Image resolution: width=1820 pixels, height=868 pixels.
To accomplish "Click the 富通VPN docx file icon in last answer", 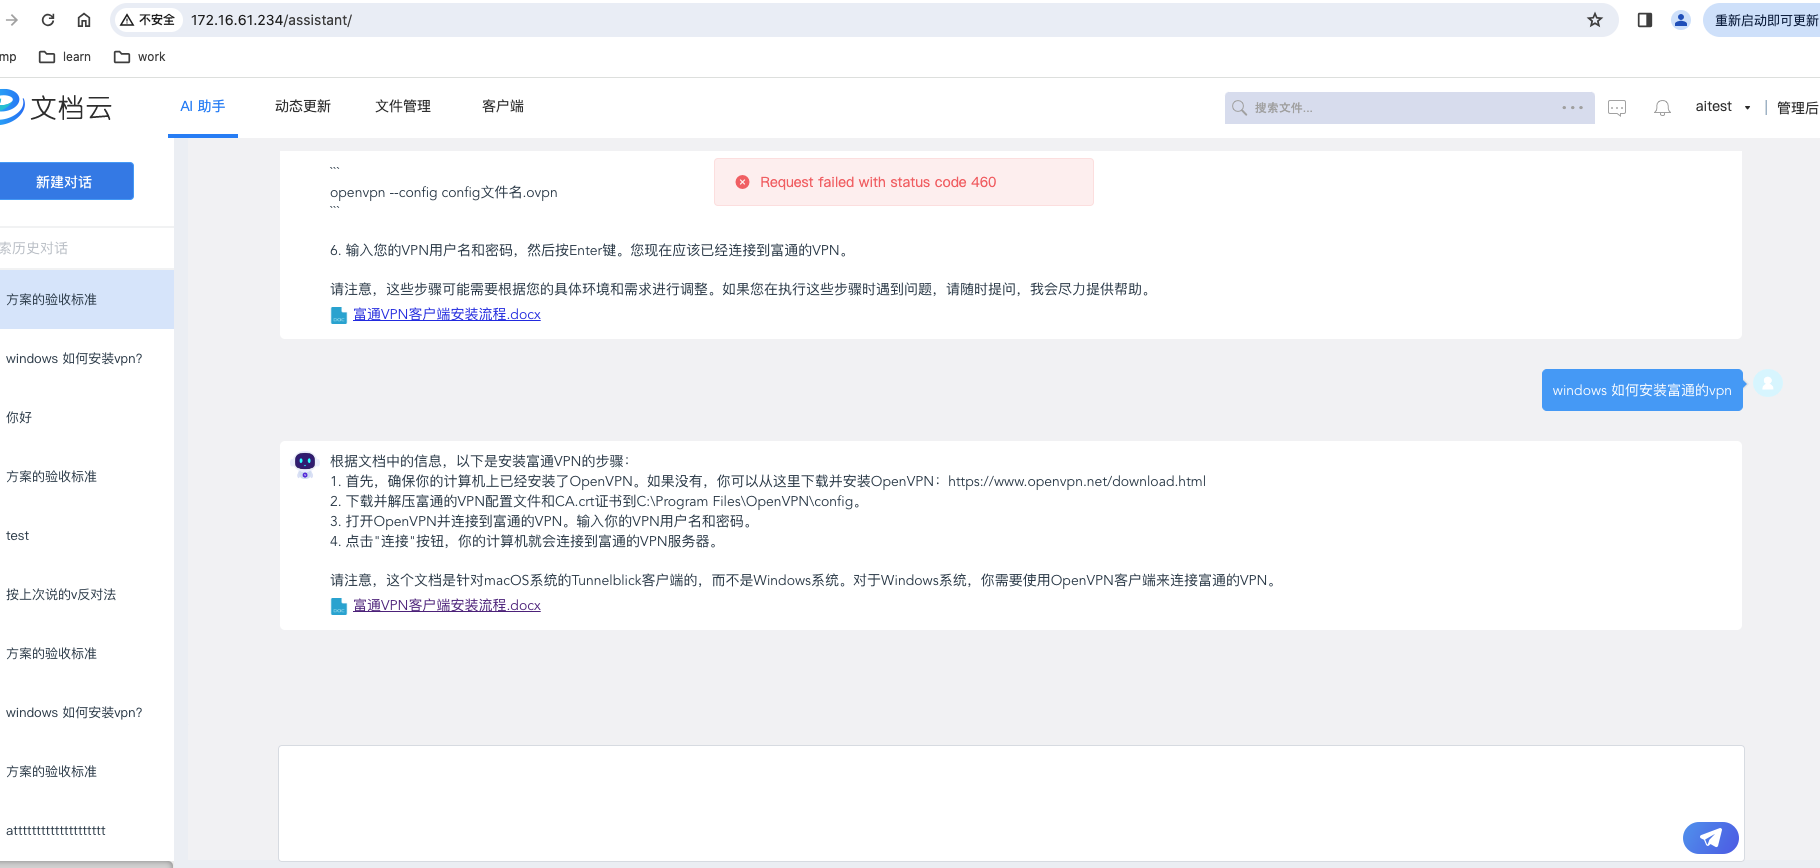I will coord(339,606).
